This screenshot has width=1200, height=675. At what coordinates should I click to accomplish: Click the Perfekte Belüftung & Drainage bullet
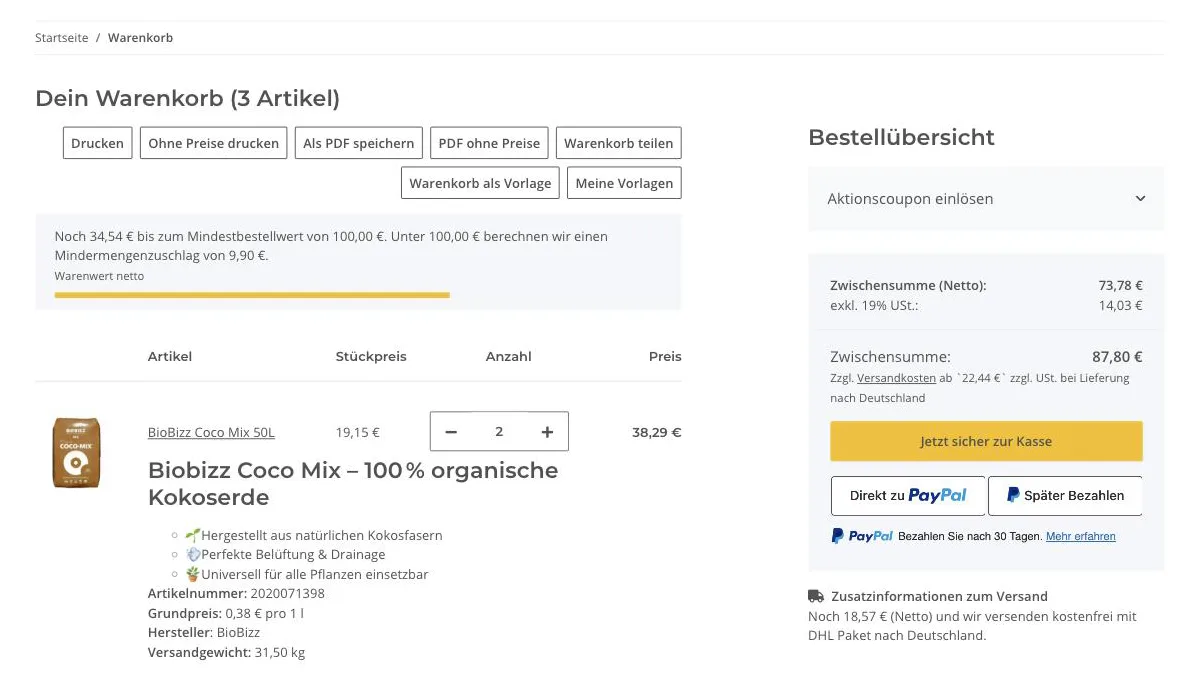click(x=285, y=554)
